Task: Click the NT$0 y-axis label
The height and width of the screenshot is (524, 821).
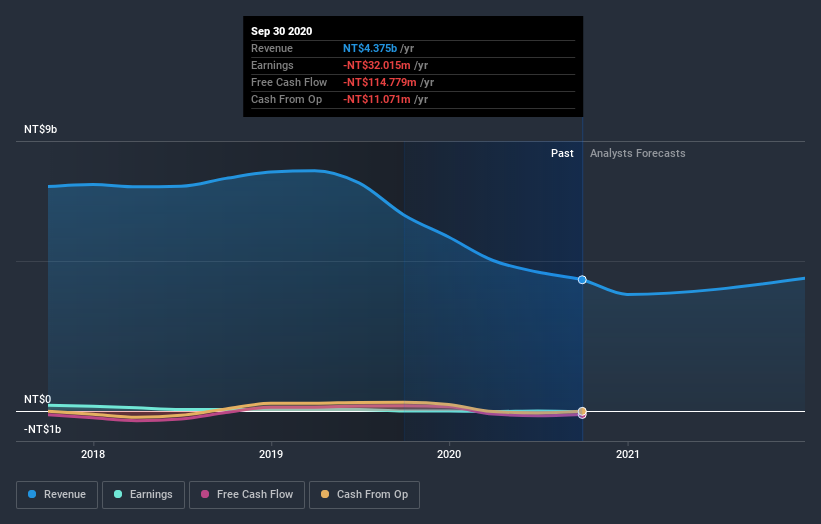Action: (37, 399)
